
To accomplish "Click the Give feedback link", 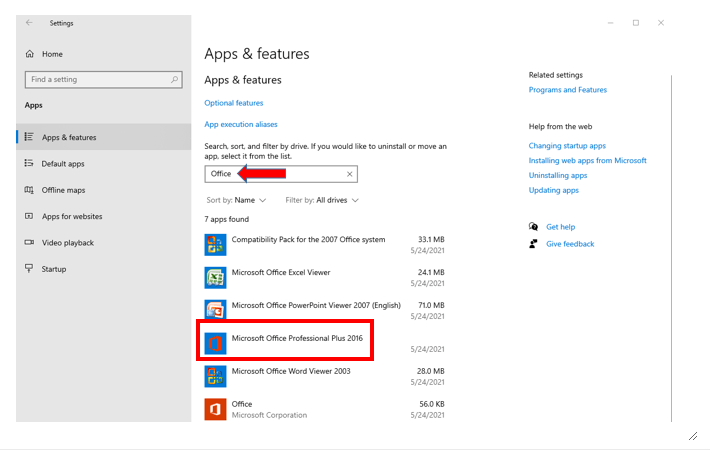I will tap(570, 244).
